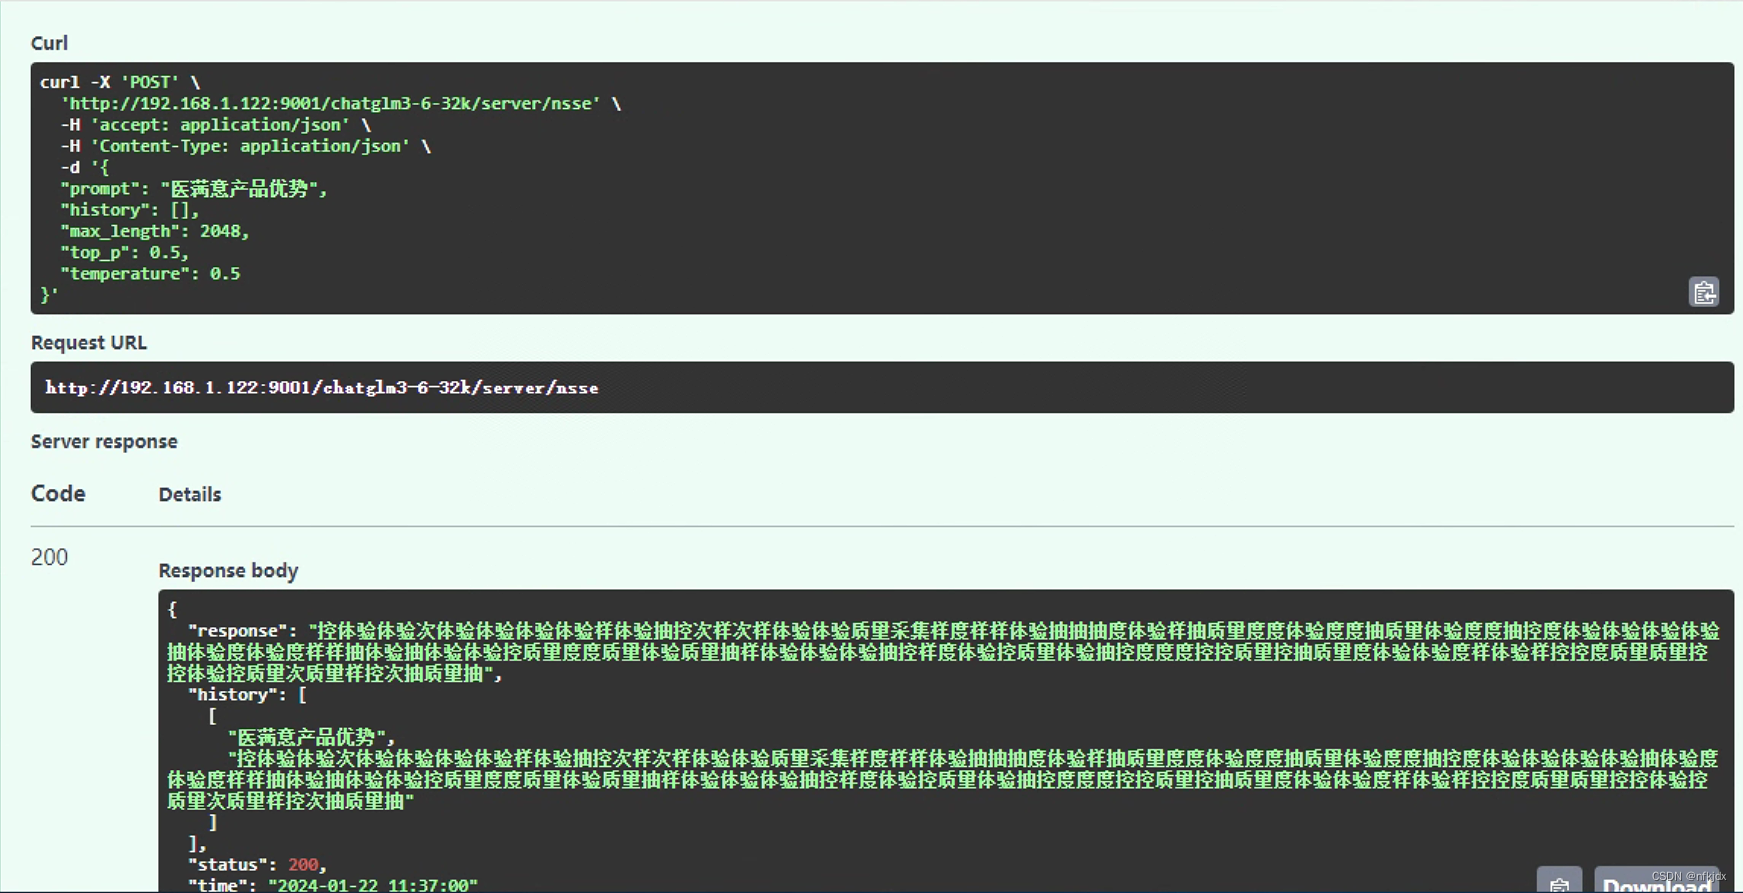Click the "history": [] line in curl

pyautogui.click(x=130, y=210)
